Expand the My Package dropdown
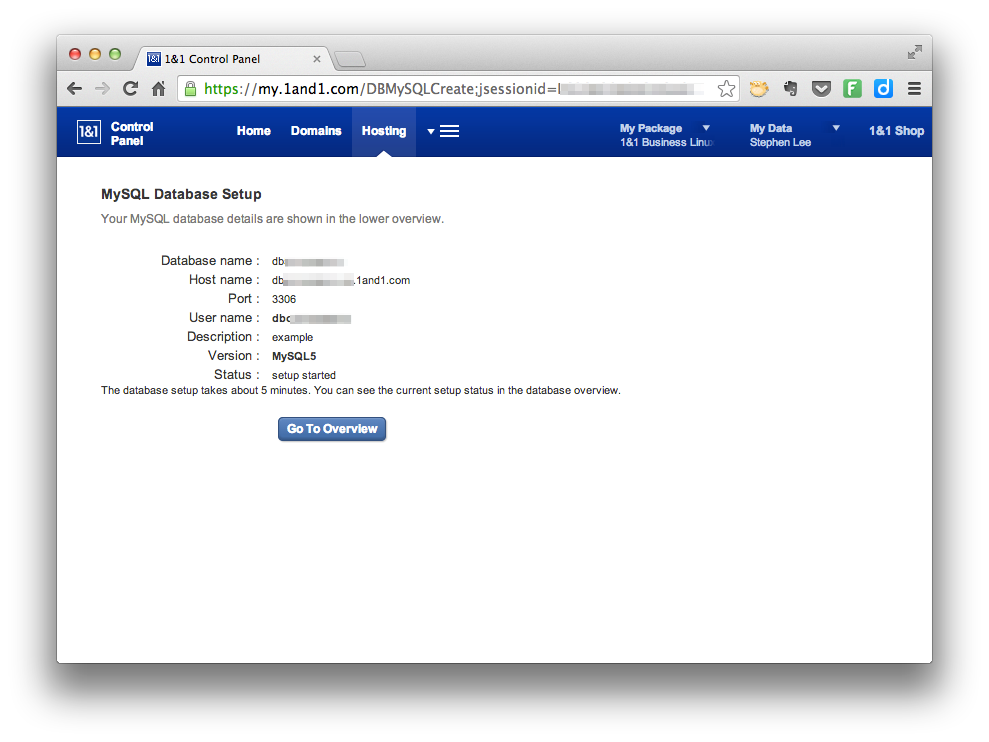 pyautogui.click(x=706, y=128)
